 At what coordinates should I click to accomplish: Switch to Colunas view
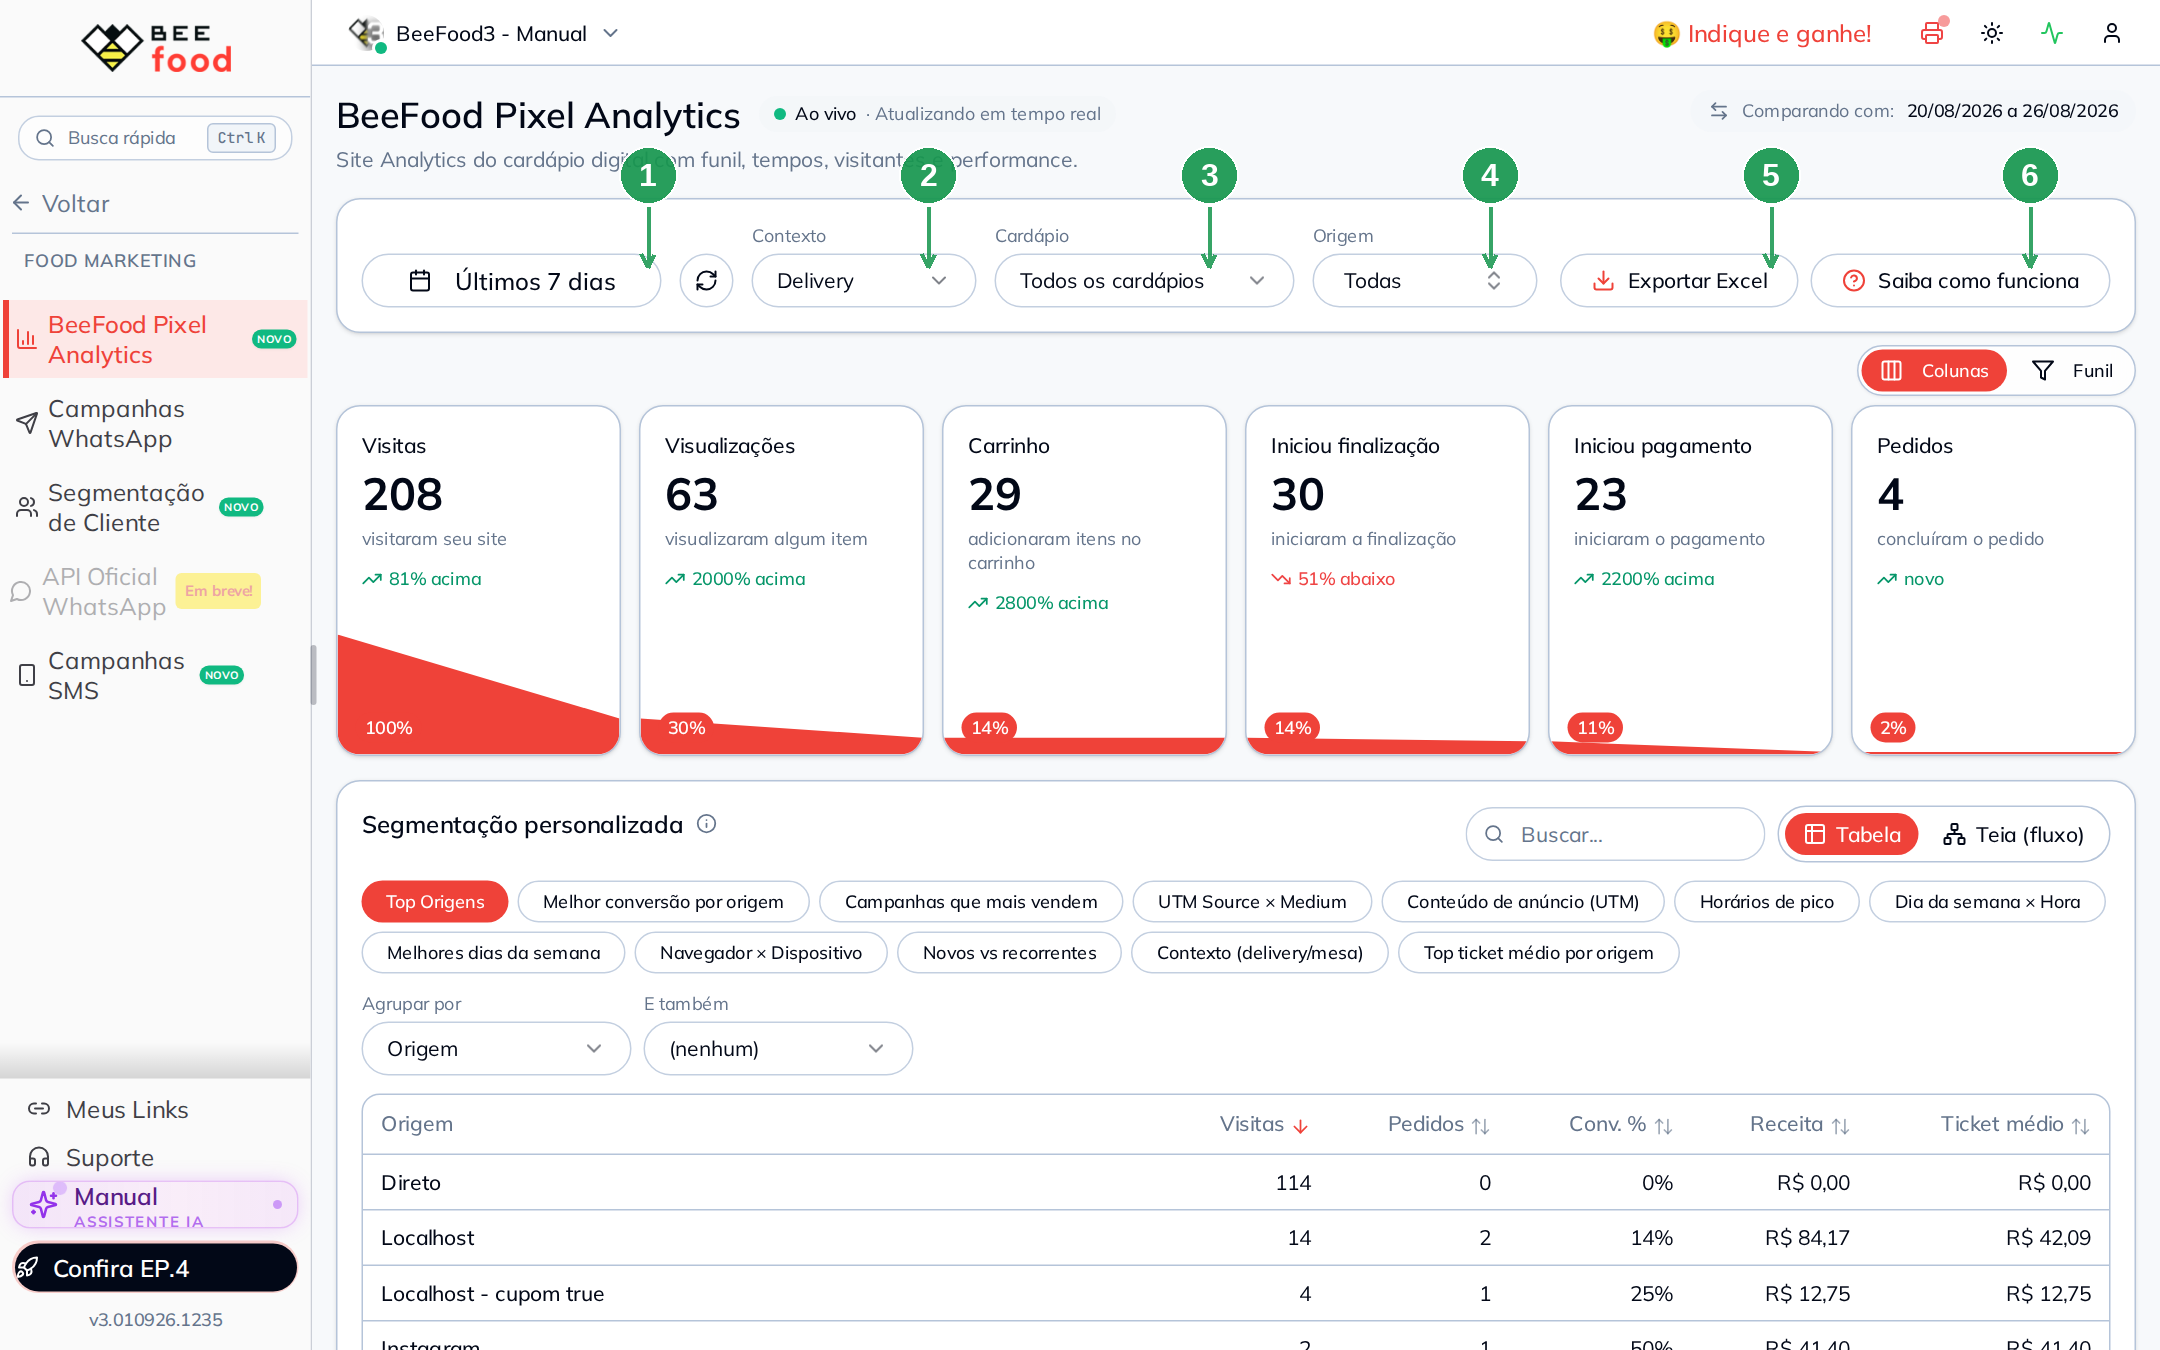[x=1933, y=371]
